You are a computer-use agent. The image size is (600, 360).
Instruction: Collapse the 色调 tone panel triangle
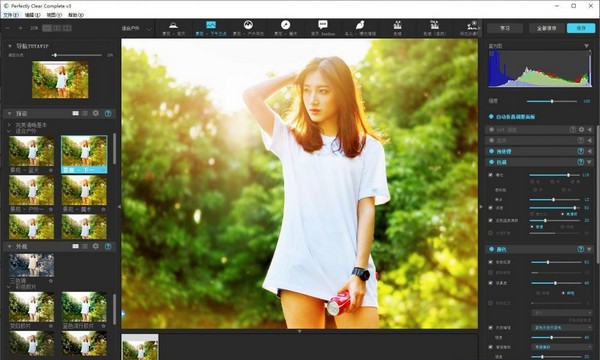[x=589, y=162]
